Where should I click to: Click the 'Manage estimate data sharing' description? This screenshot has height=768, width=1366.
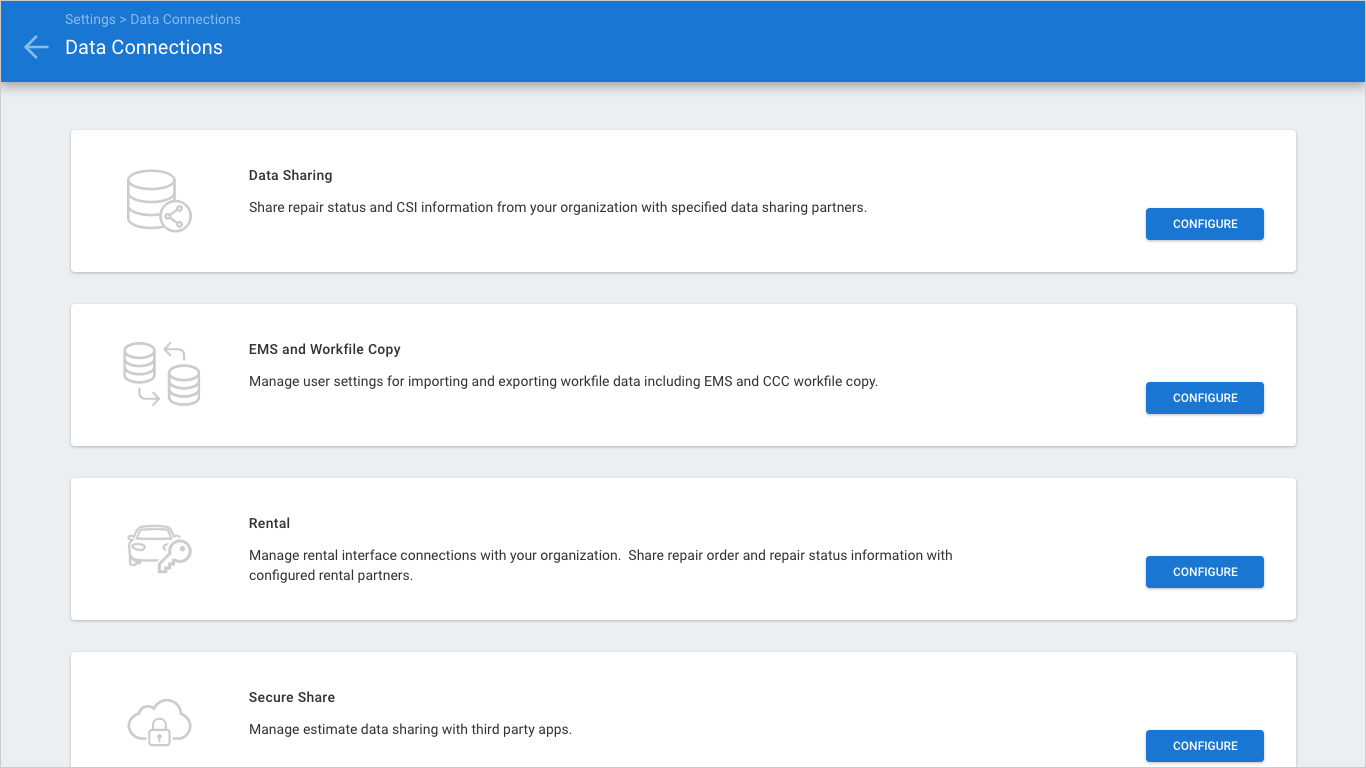coord(410,729)
